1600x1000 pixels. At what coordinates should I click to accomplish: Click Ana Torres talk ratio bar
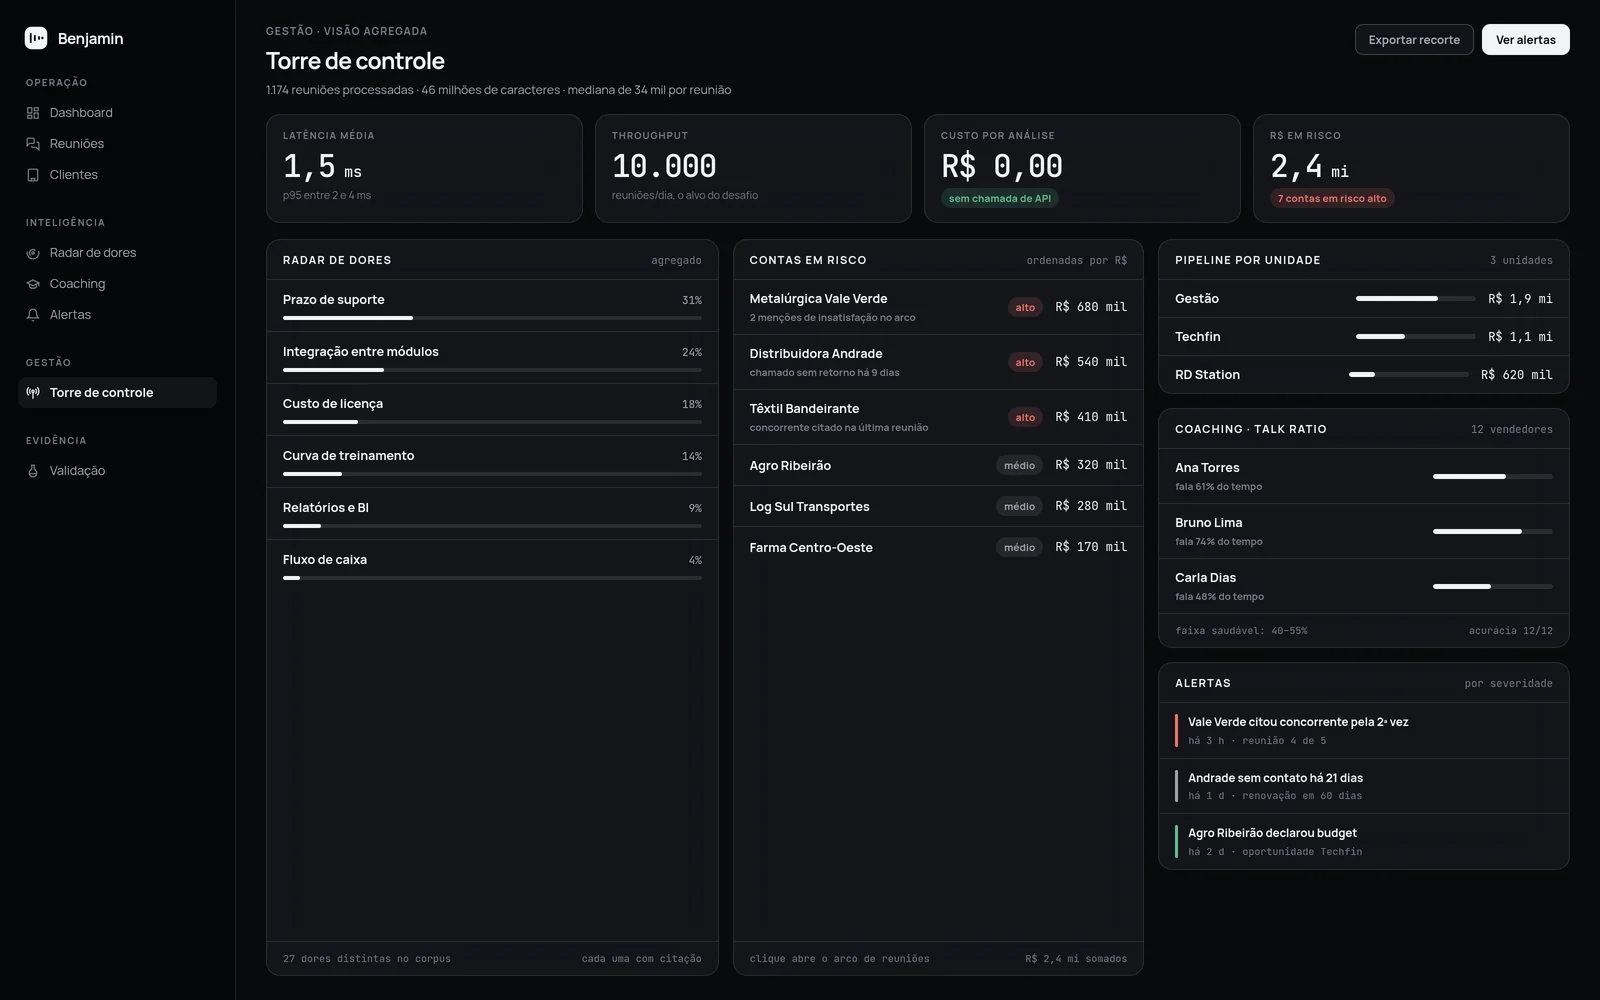pos(1493,477)
